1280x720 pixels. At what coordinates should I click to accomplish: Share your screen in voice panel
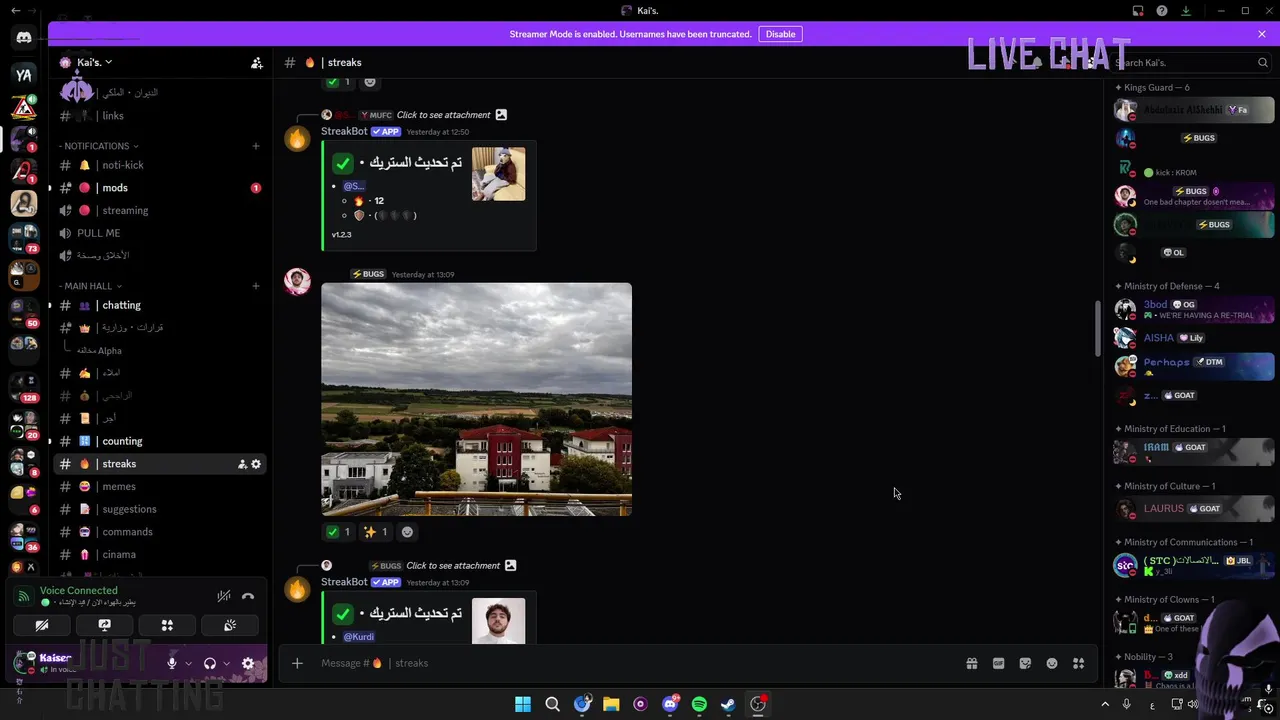click(104, 626)
